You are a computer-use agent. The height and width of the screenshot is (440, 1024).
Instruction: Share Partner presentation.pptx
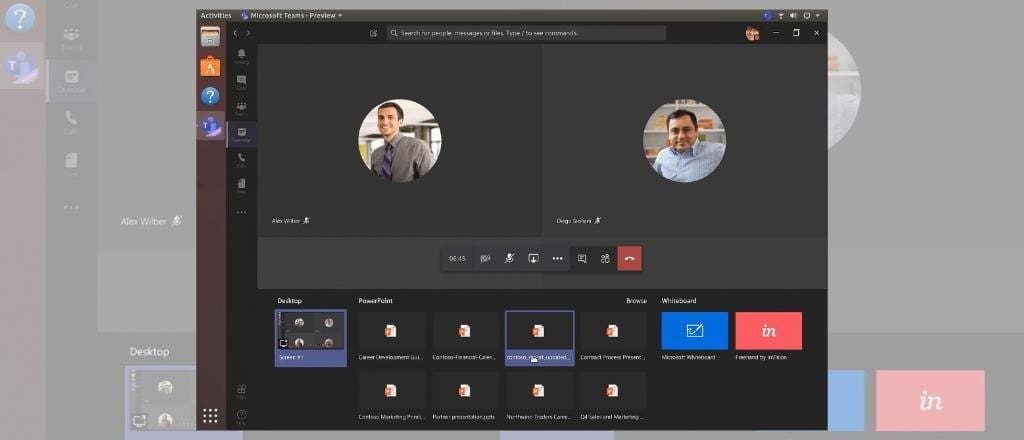point(465,396)
